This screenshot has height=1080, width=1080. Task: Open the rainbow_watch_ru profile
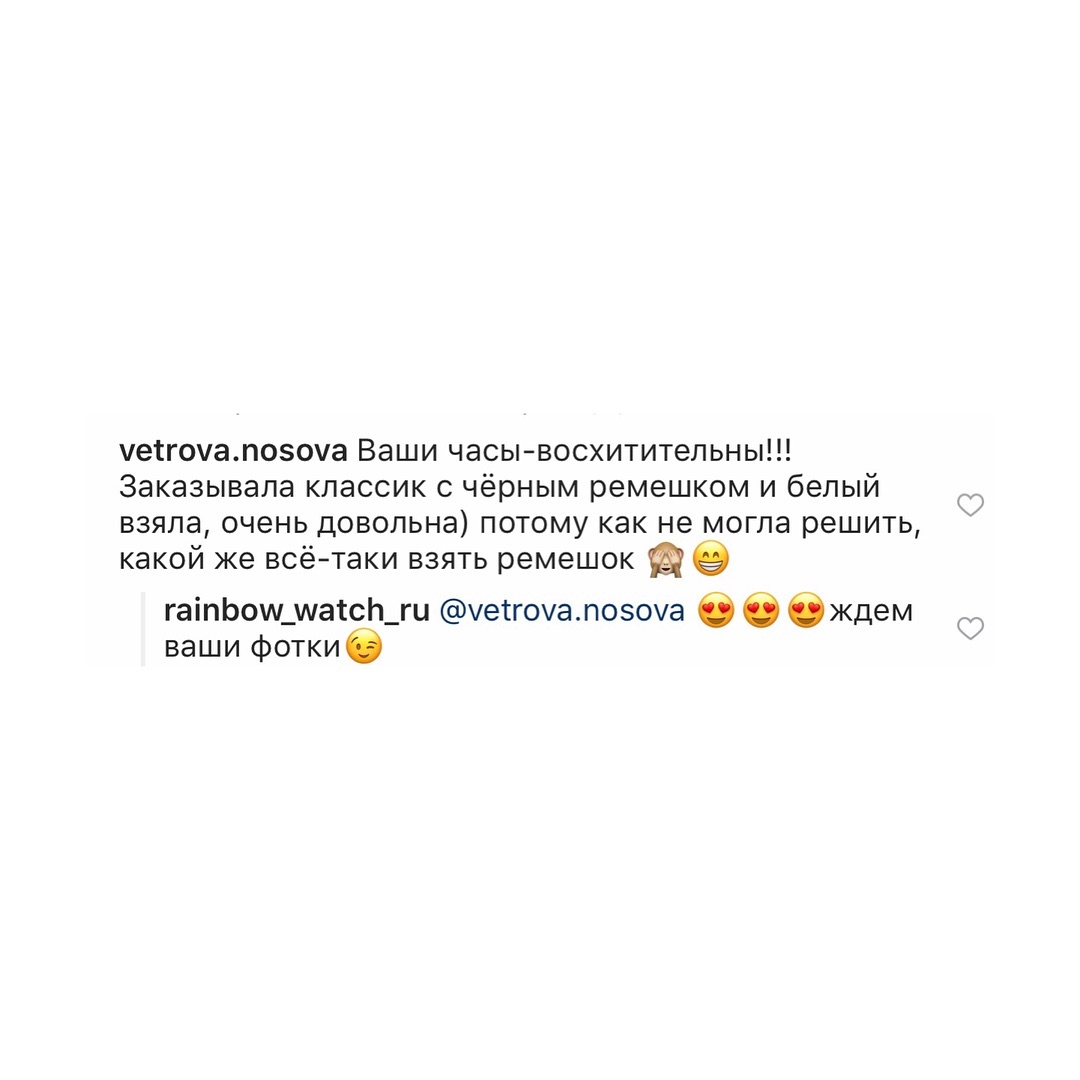(297, 611)
